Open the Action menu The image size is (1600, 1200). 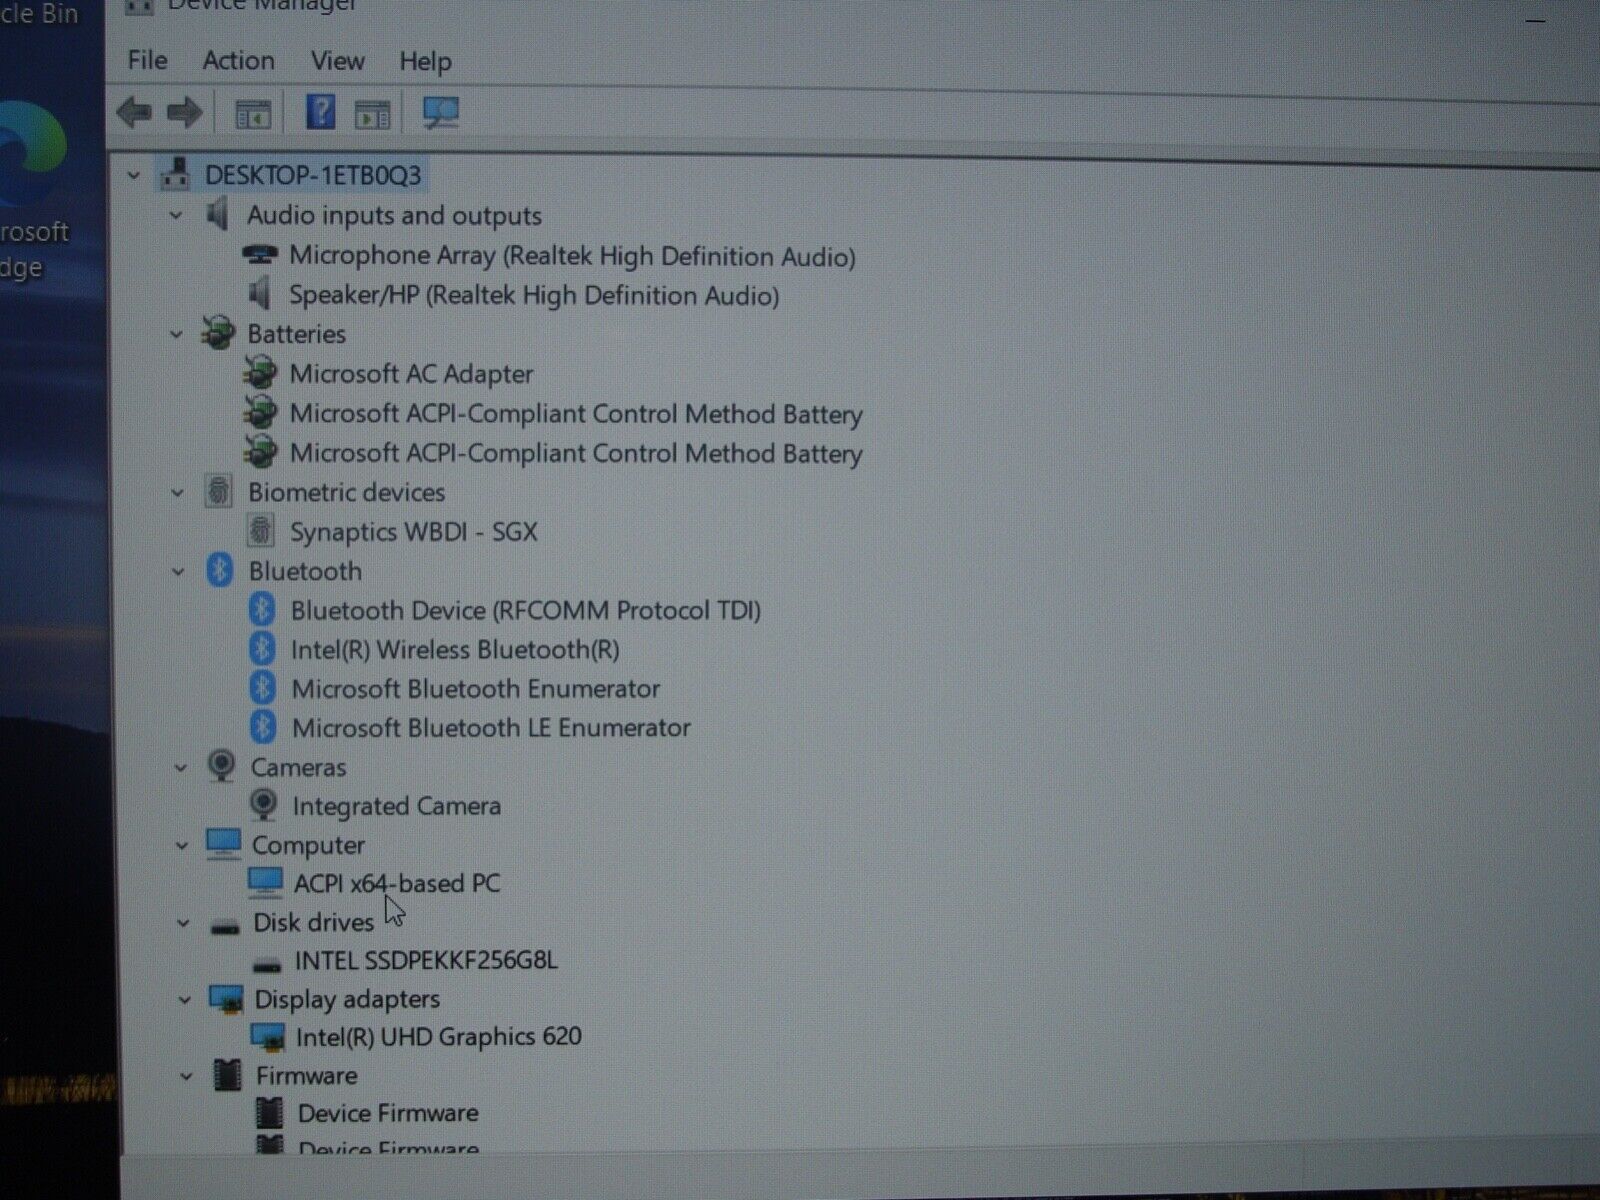click(x=238, y=60)
